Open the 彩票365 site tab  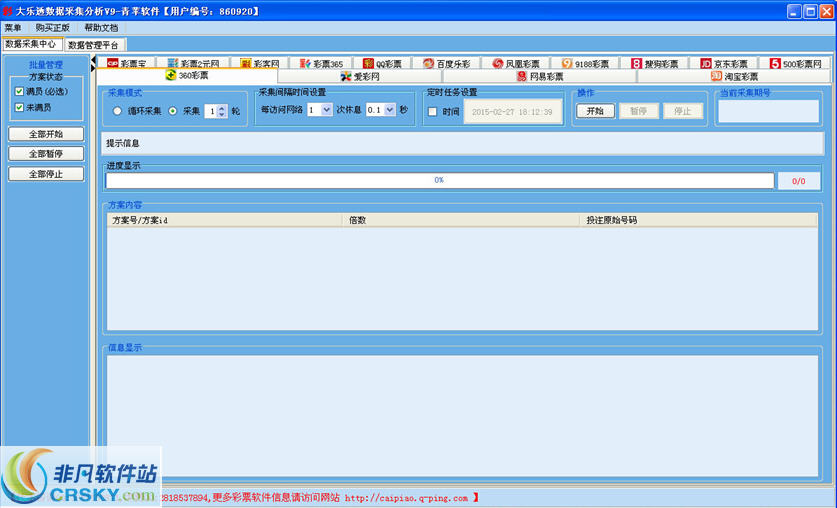pos(321,63)
